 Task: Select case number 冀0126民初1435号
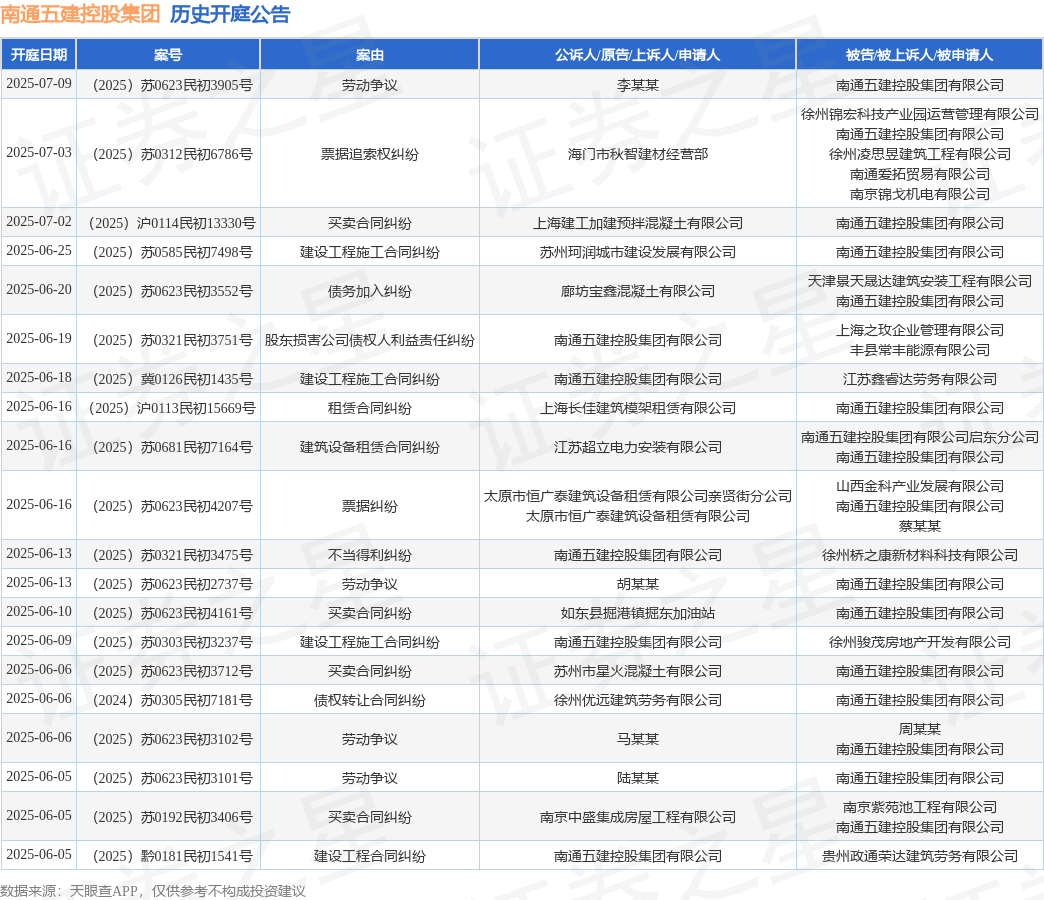point(172,379)
